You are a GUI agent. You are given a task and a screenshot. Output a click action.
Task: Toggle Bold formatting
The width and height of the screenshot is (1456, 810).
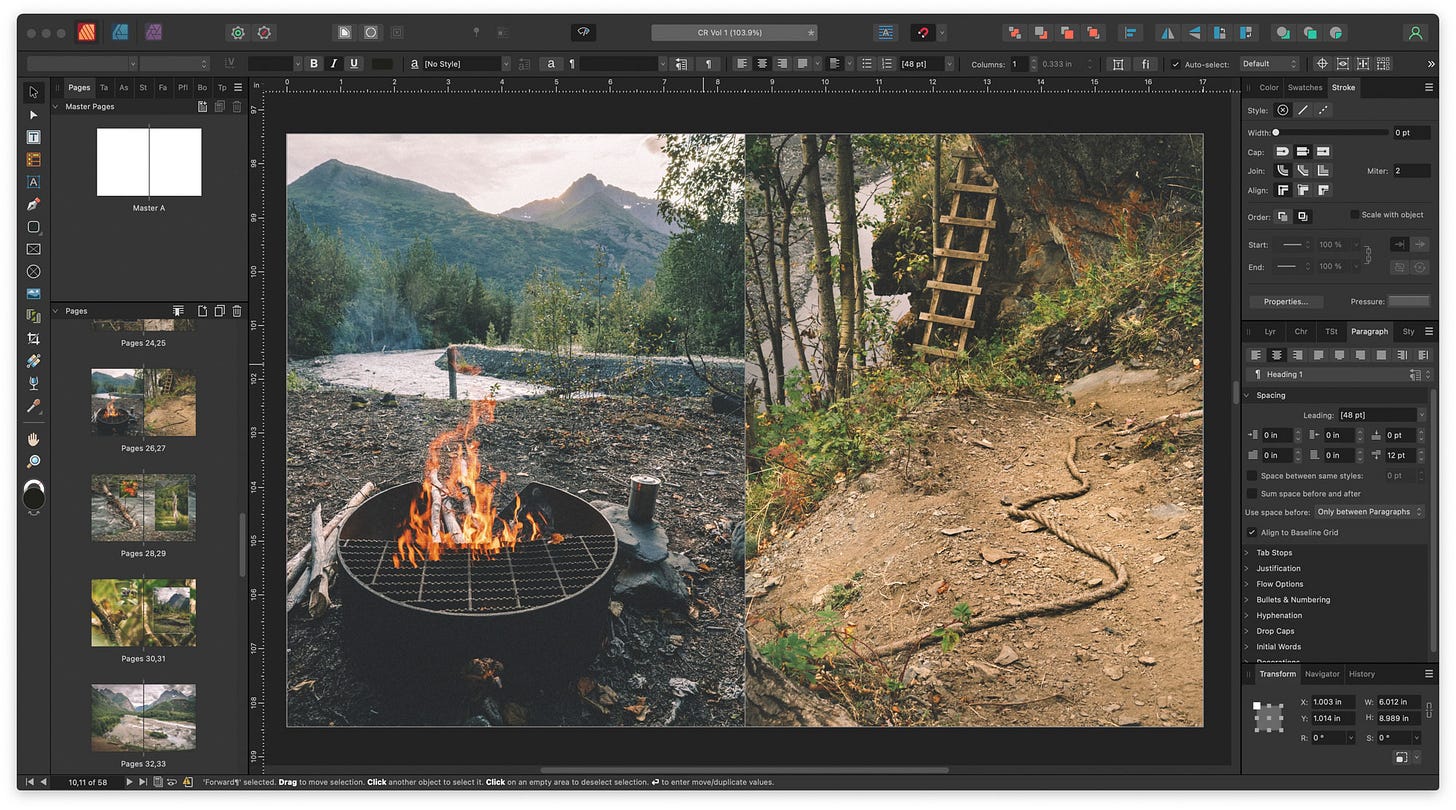pyautogui.click(x=314, y=64)
